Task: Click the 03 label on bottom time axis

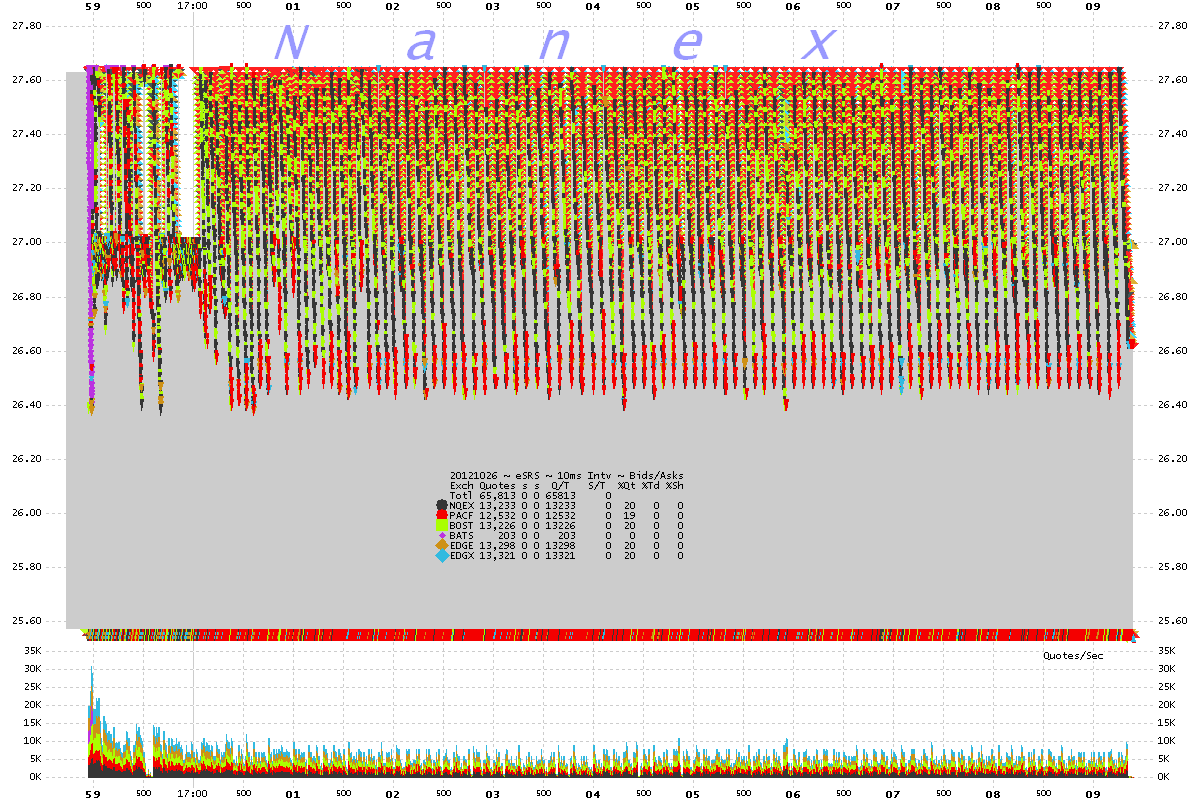Action: tap(493, 793)
